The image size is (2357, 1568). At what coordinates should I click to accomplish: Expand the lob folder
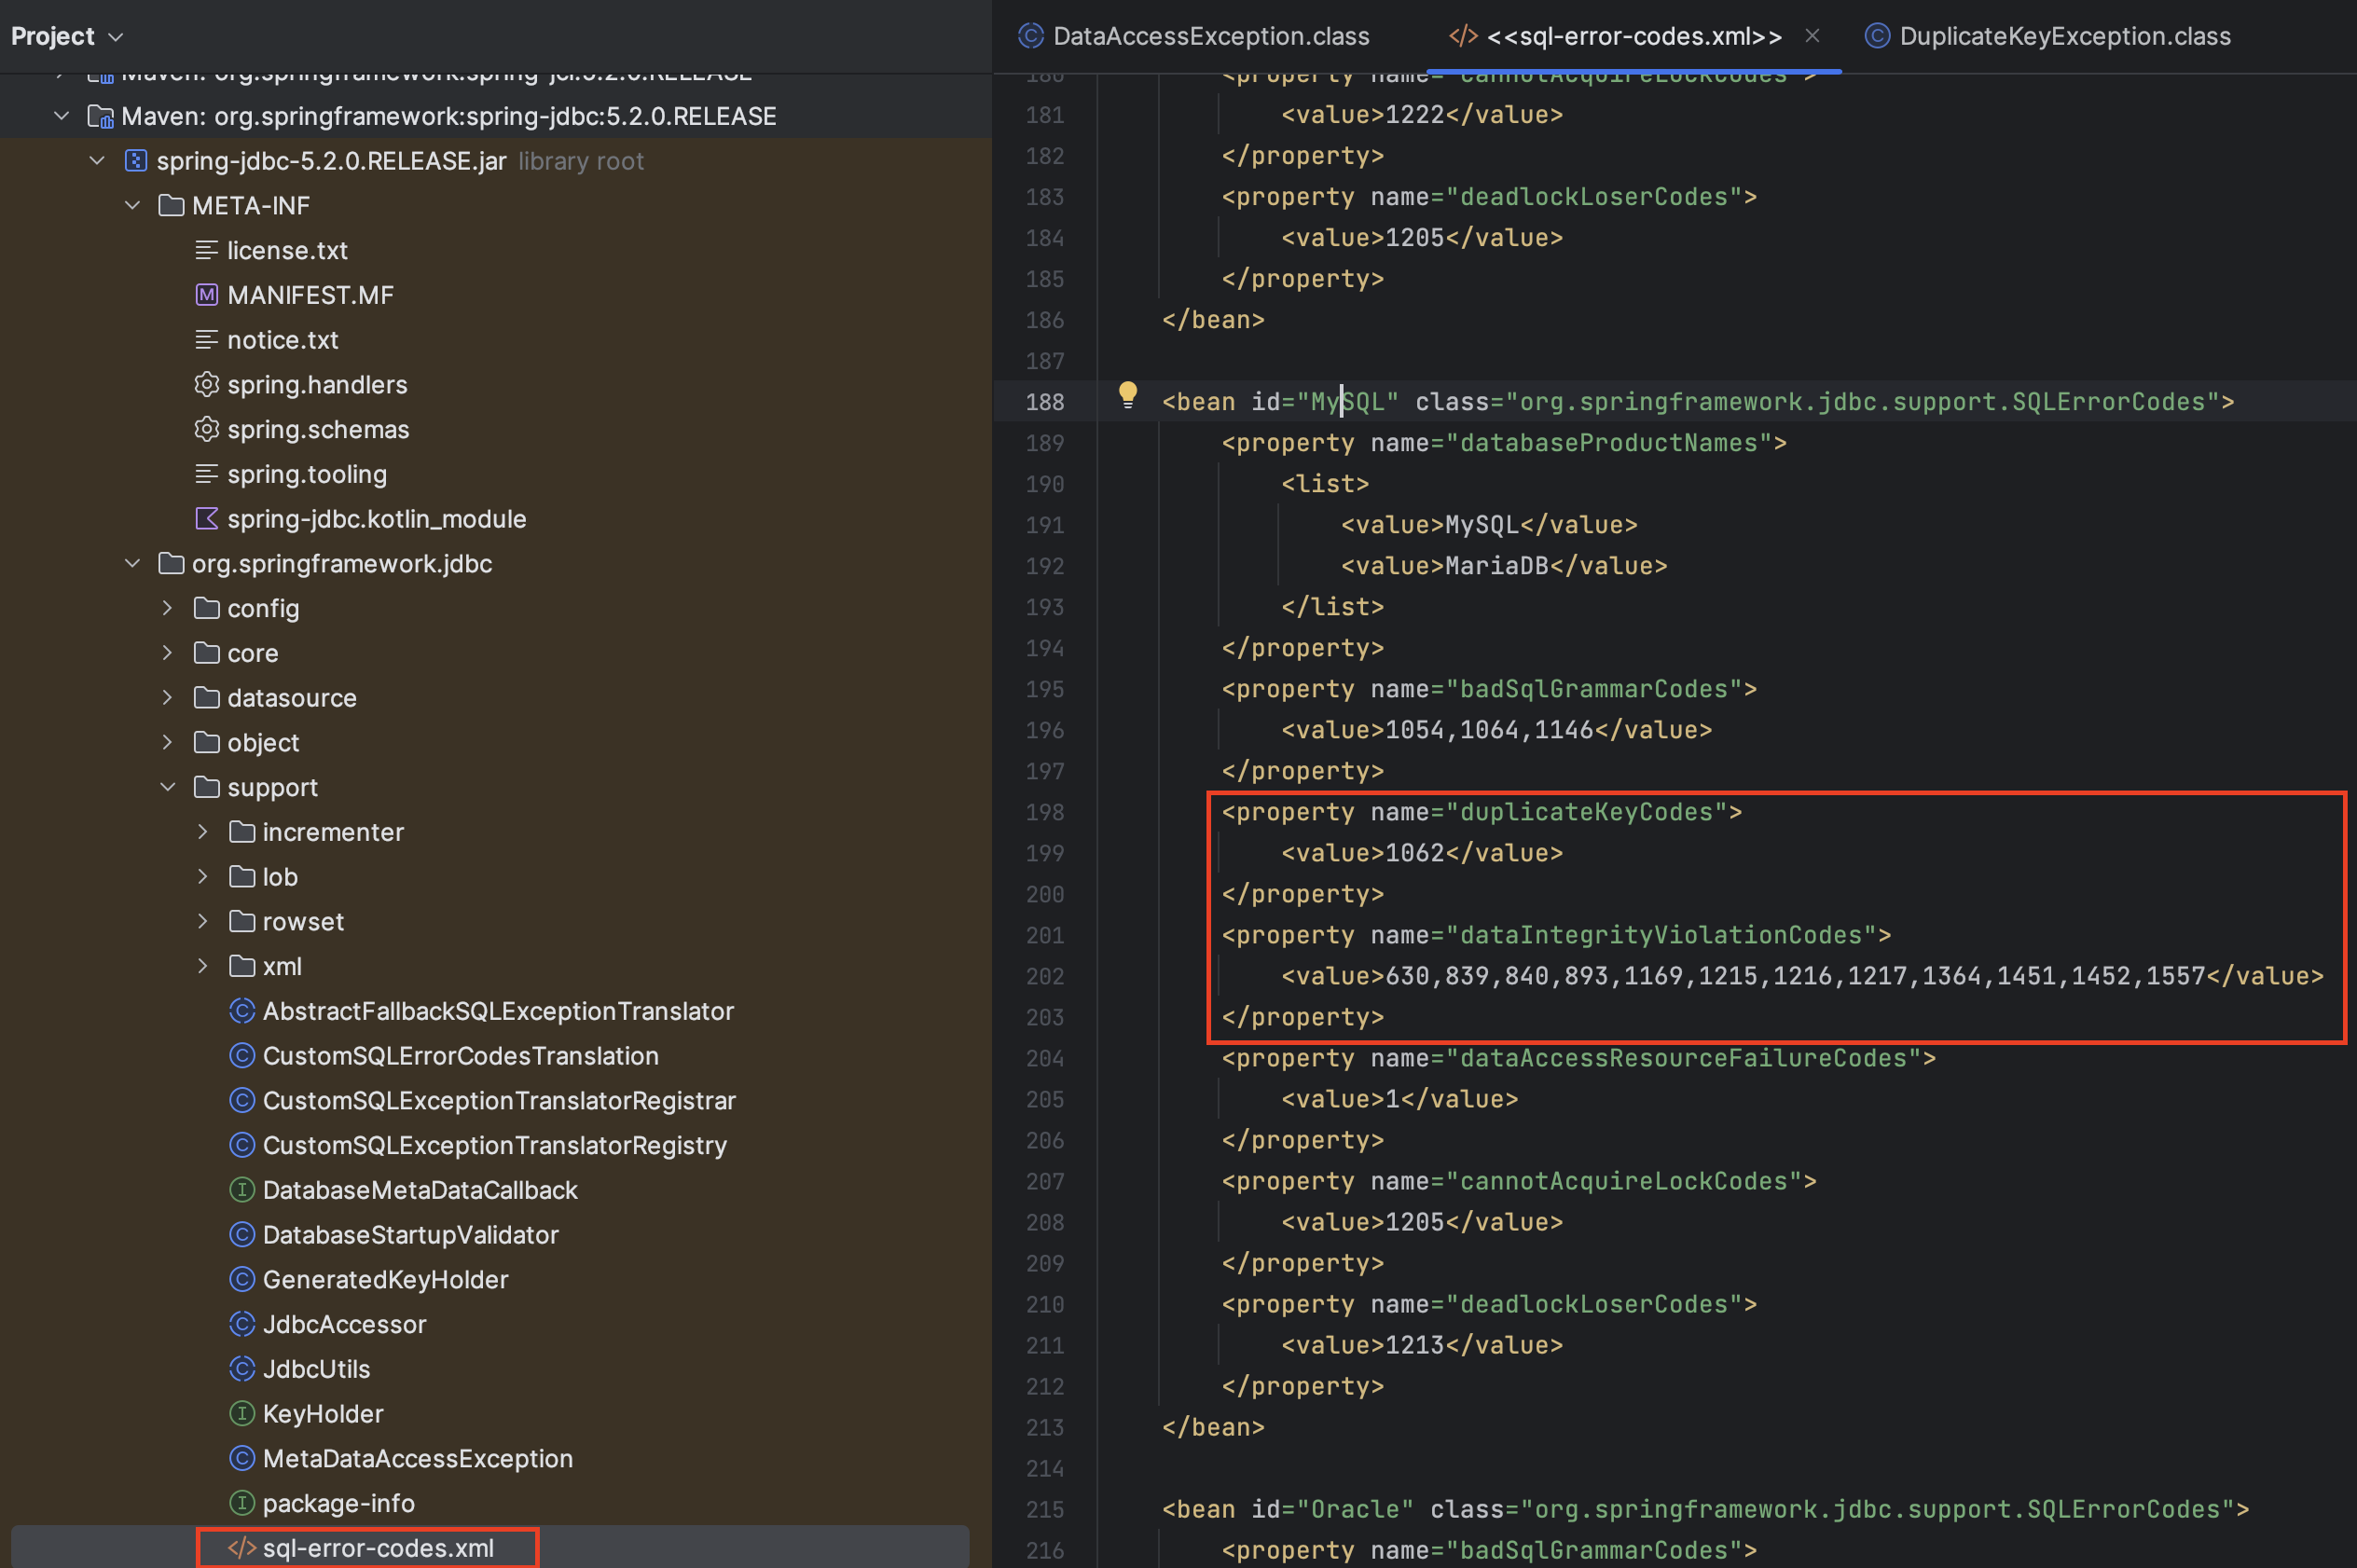pyautogui.click(x=202, y=876)
